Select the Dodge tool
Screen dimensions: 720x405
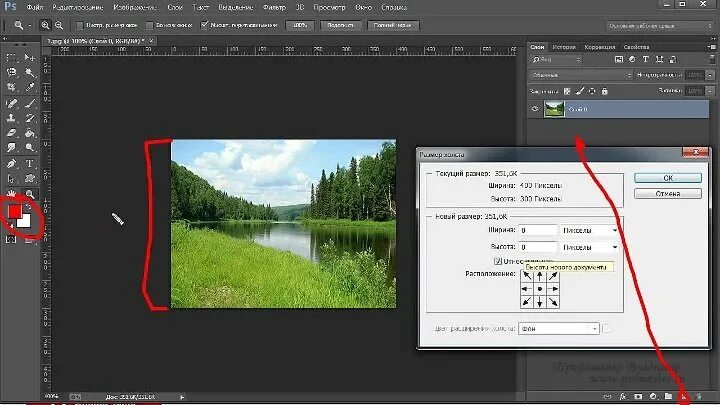(30, 148)
